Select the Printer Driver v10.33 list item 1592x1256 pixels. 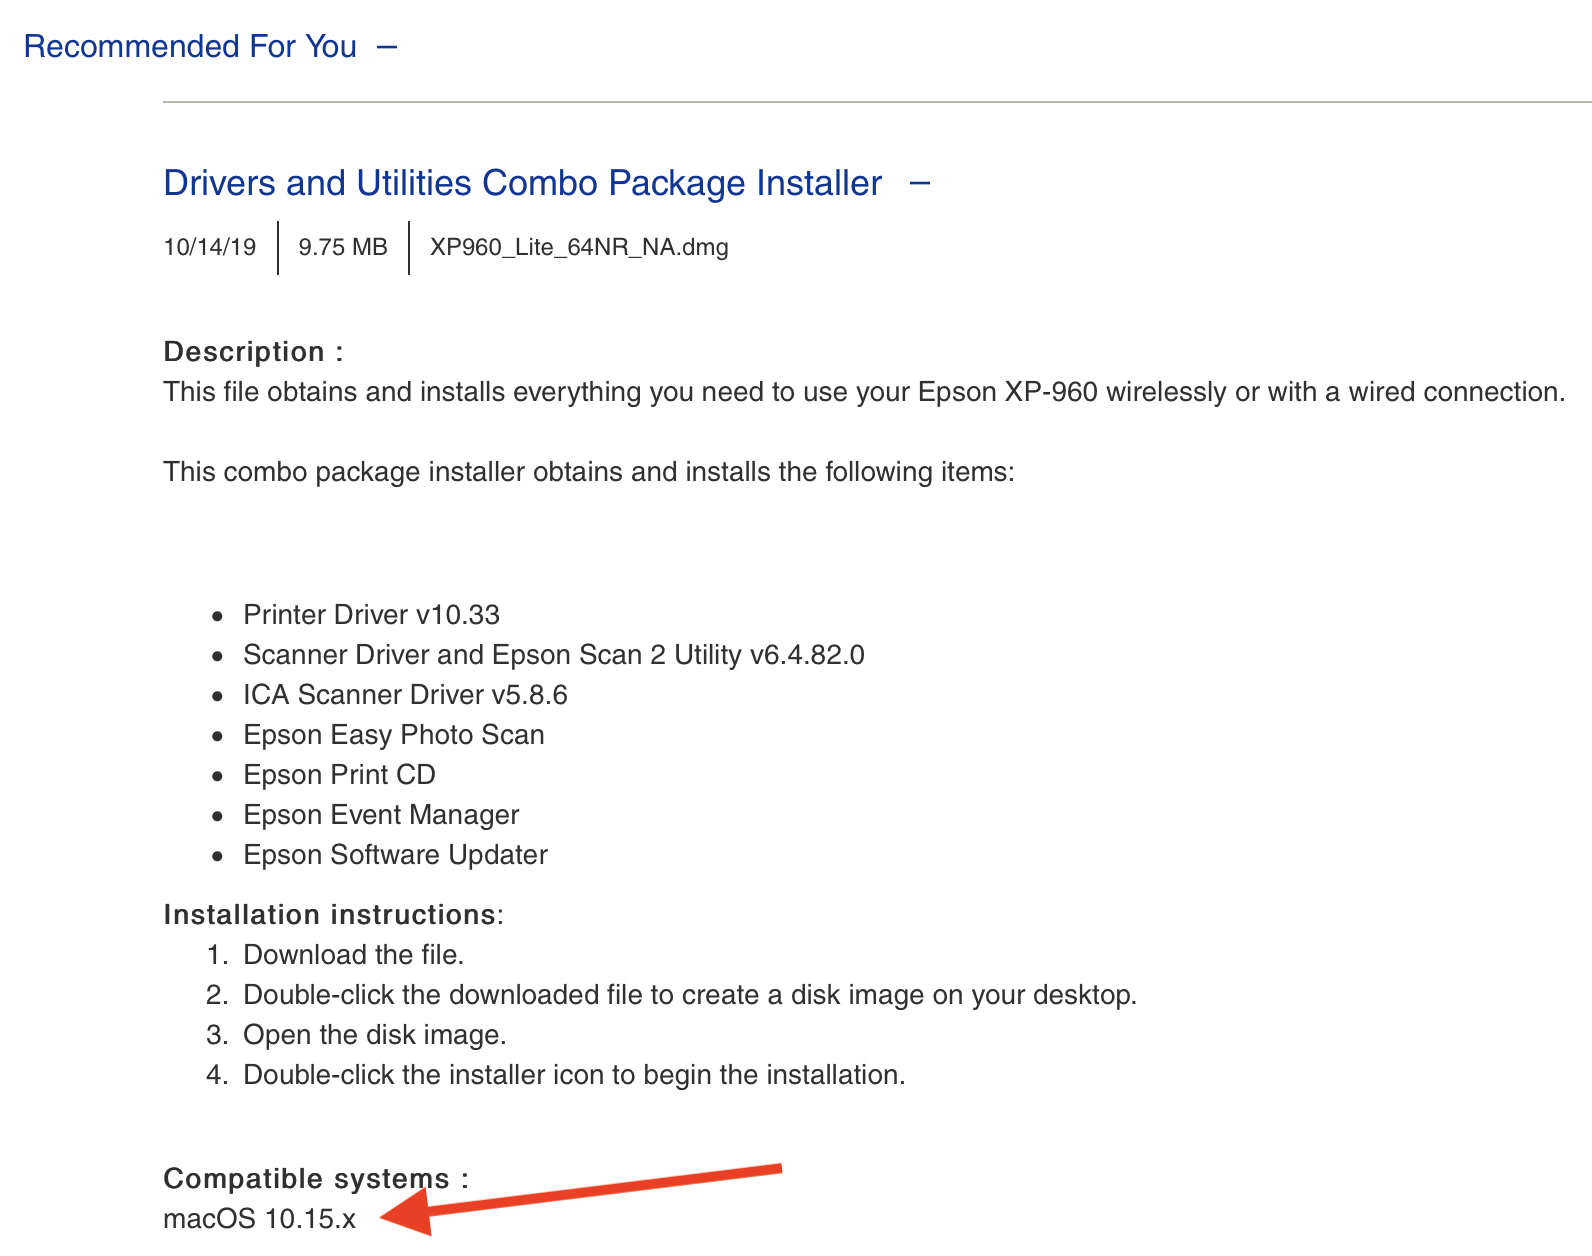coord(371,615)
